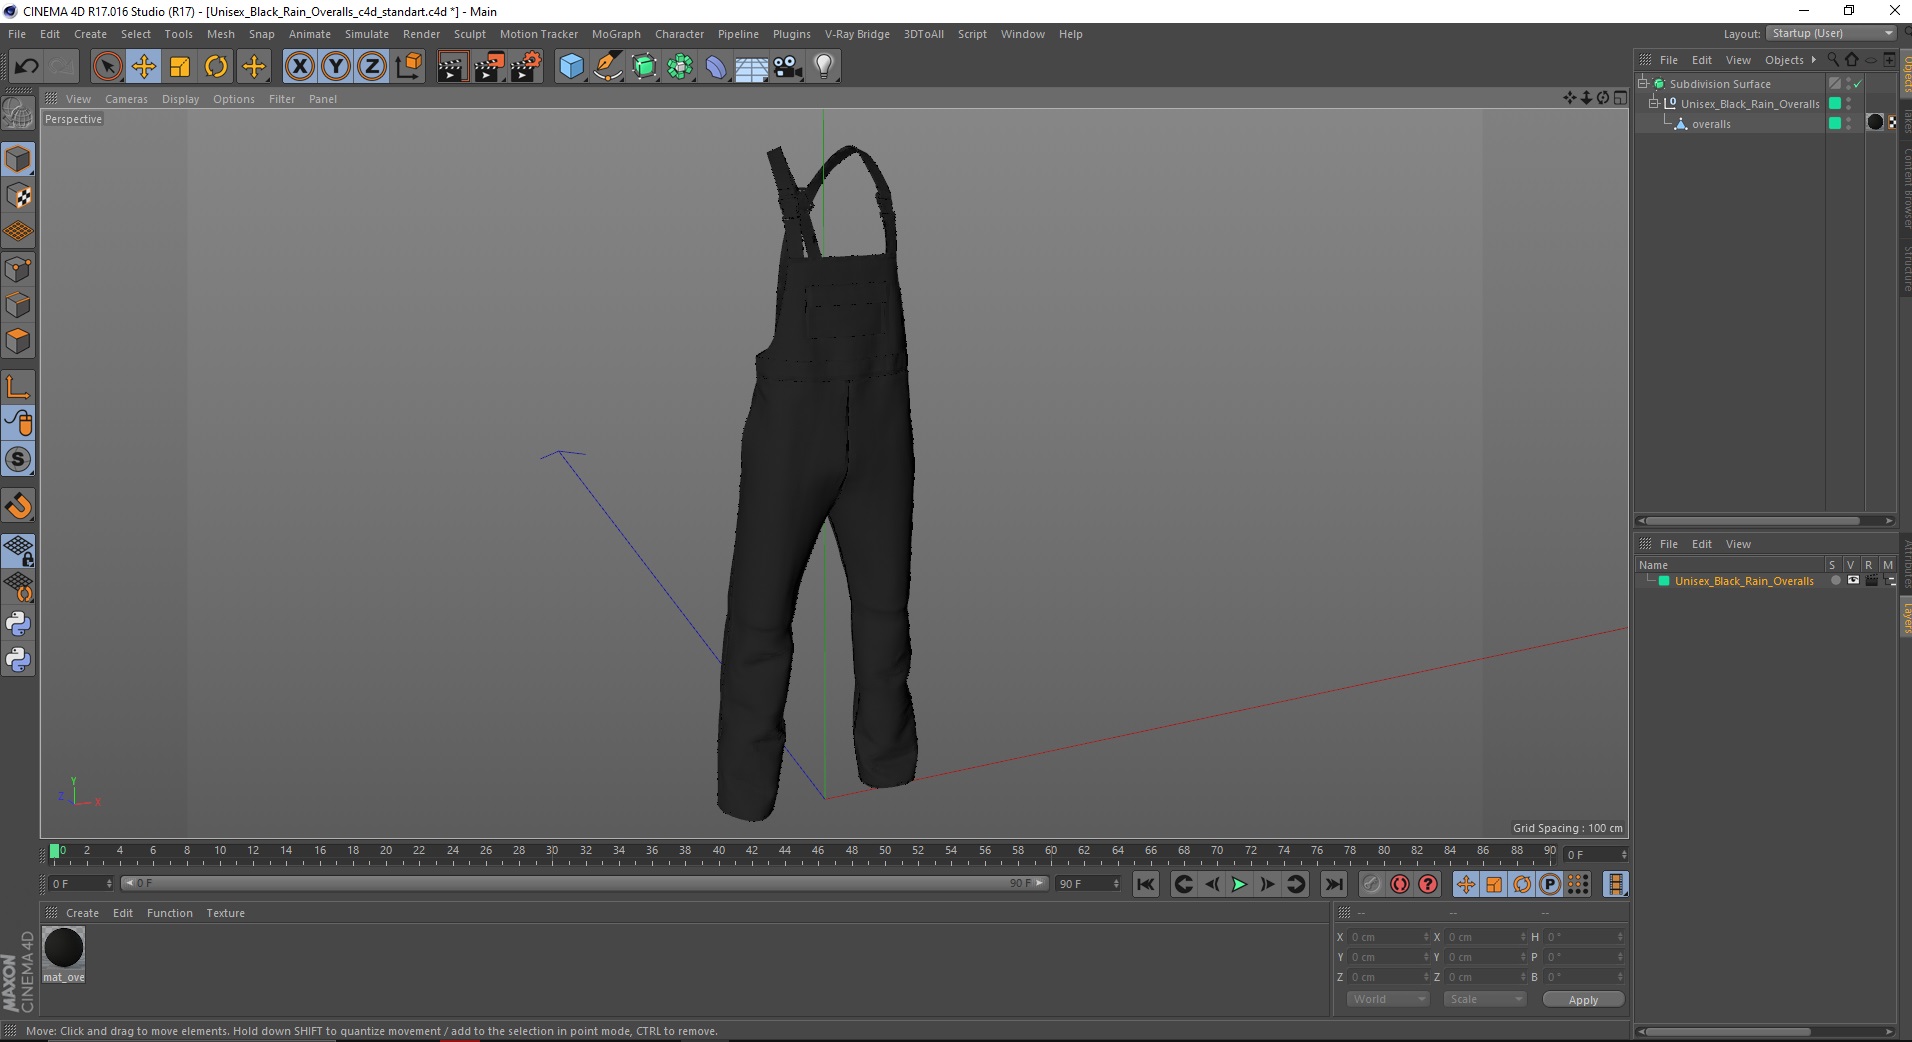Open material manager Create menu
The height and width of the screenshot is (1042, 1912).
click(x=82, y=913)
